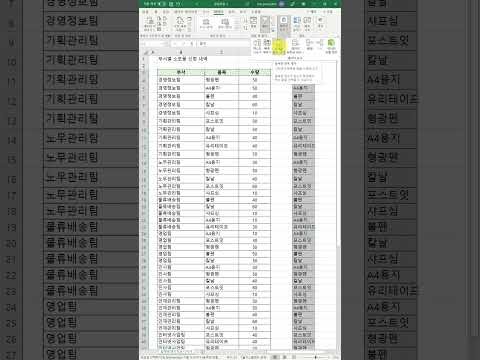Adjust the zoom slider in status bar
Viewport: 480px width, 360px height.
click(x=316, y=357)
